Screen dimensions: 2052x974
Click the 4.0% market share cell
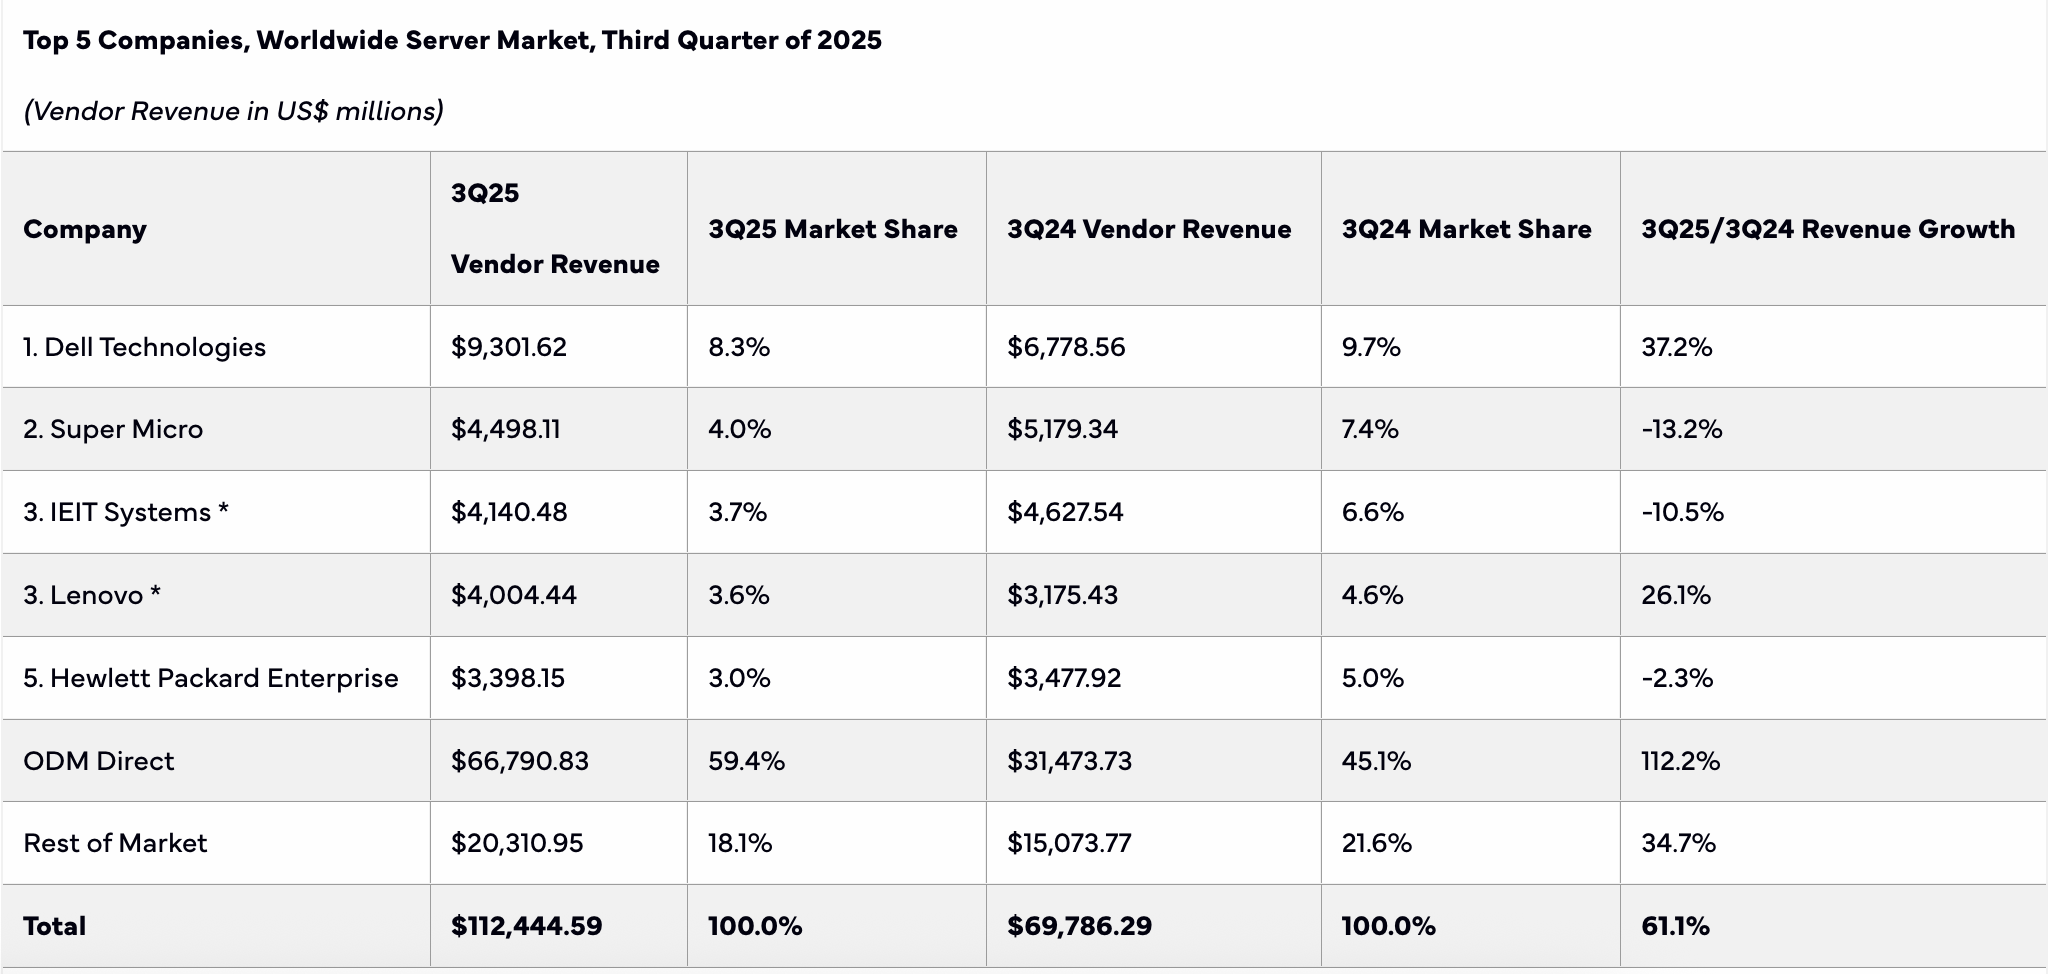(x=740, y=429)
